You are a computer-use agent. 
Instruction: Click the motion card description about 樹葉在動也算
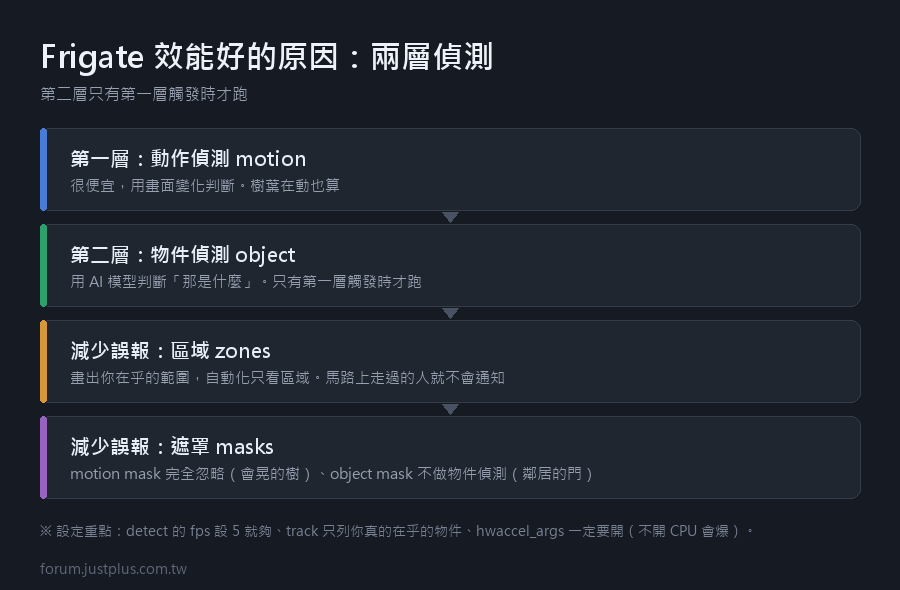point(205,186)
